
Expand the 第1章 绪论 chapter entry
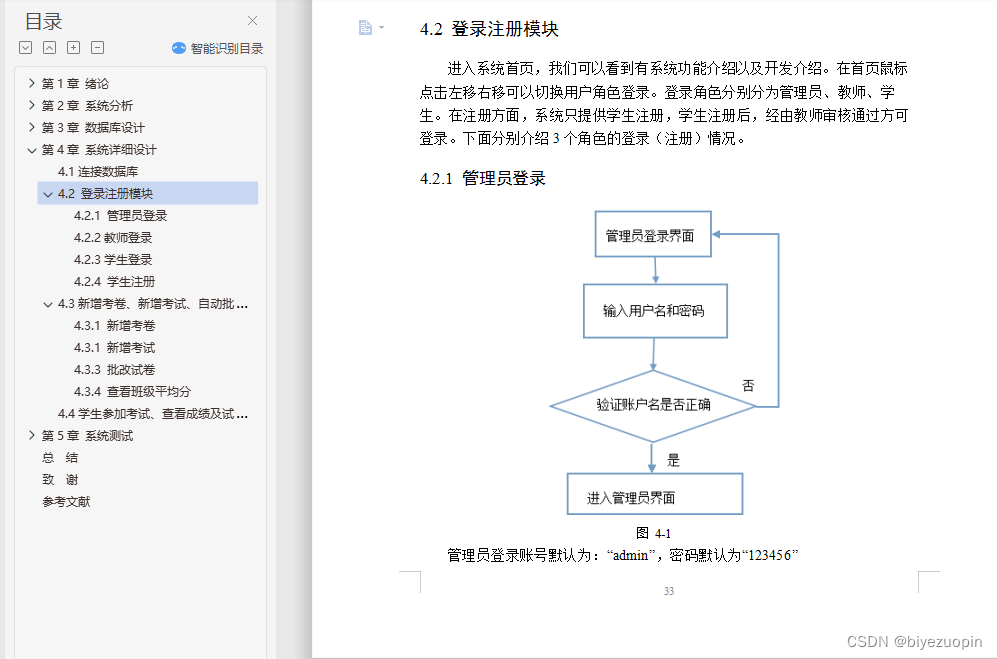pos(31,83)
